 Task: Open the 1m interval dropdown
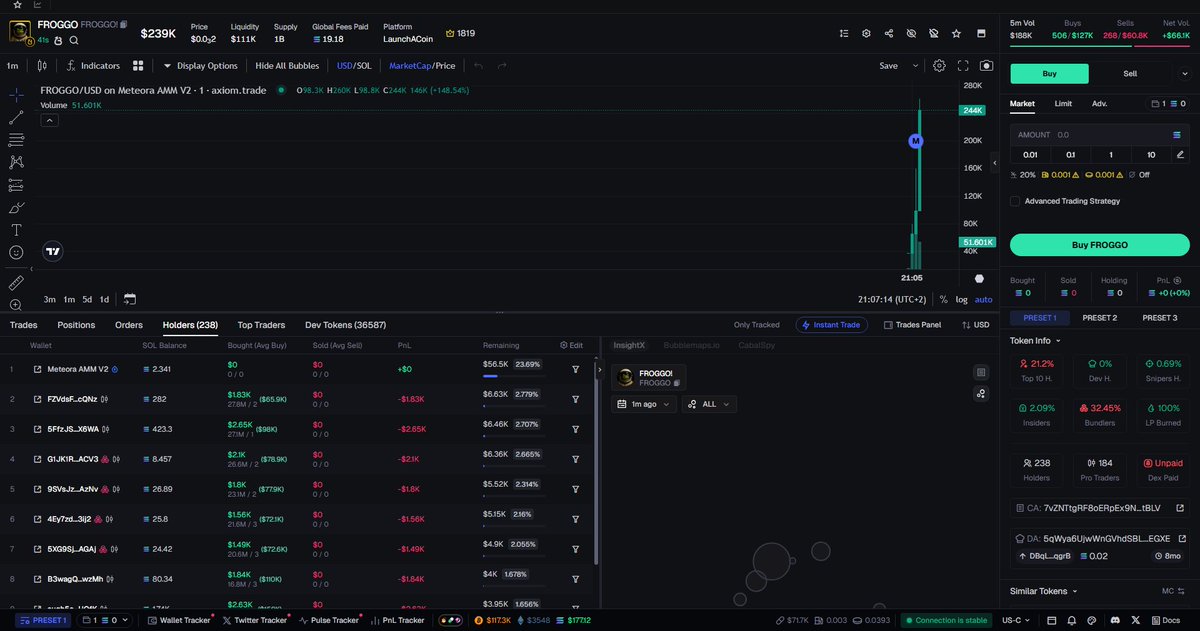pyautogui.click(x=13, y=66)
